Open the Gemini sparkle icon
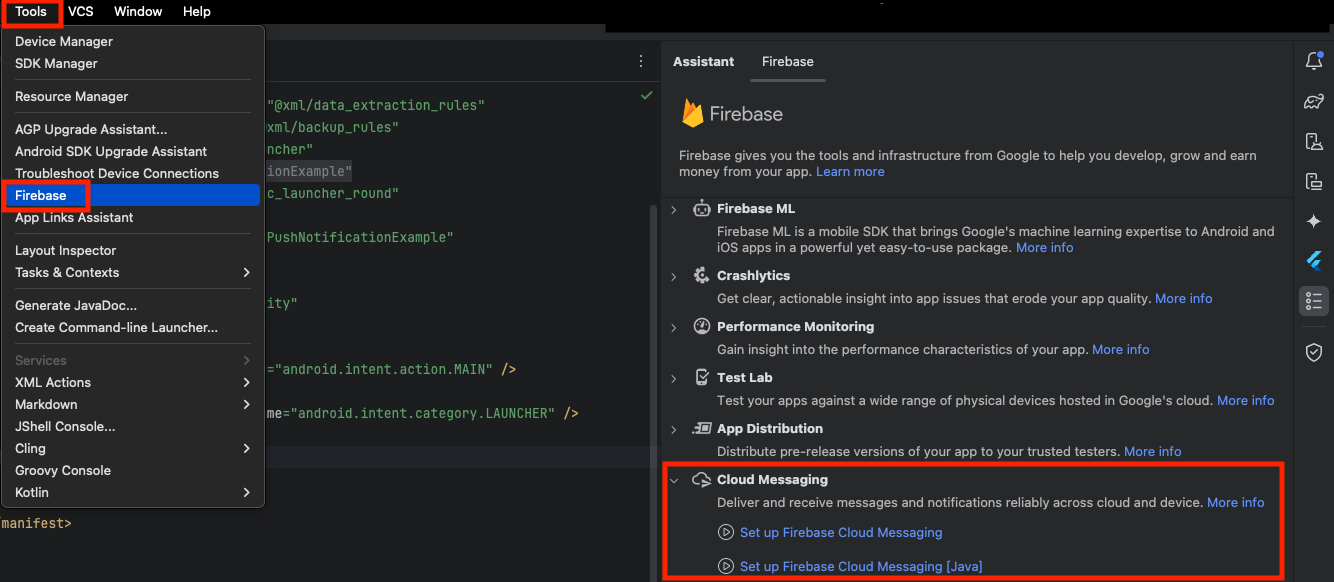 1314,221
